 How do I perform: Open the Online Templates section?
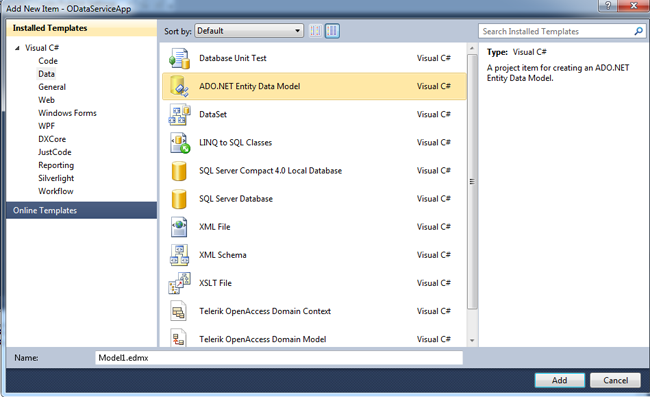(81, 210)
